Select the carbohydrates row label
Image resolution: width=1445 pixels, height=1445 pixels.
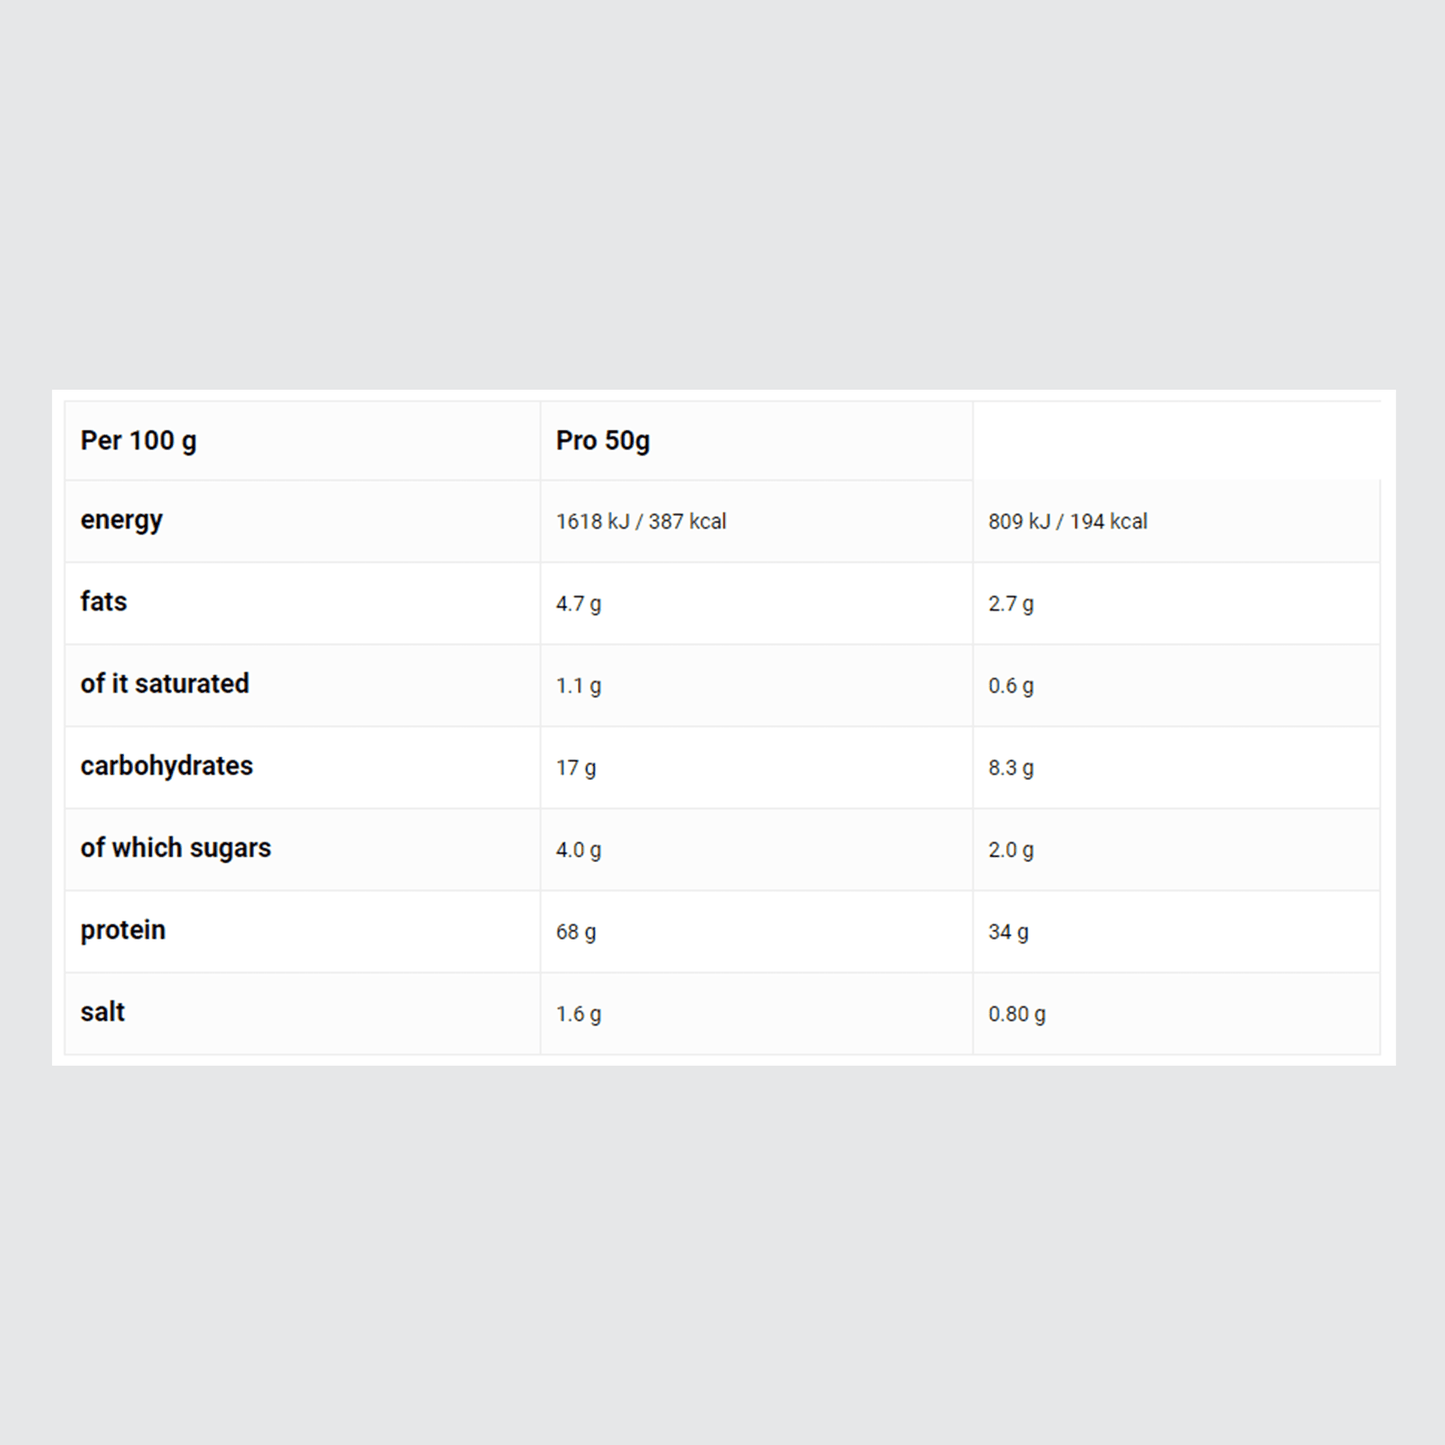(x=167, y=766)
